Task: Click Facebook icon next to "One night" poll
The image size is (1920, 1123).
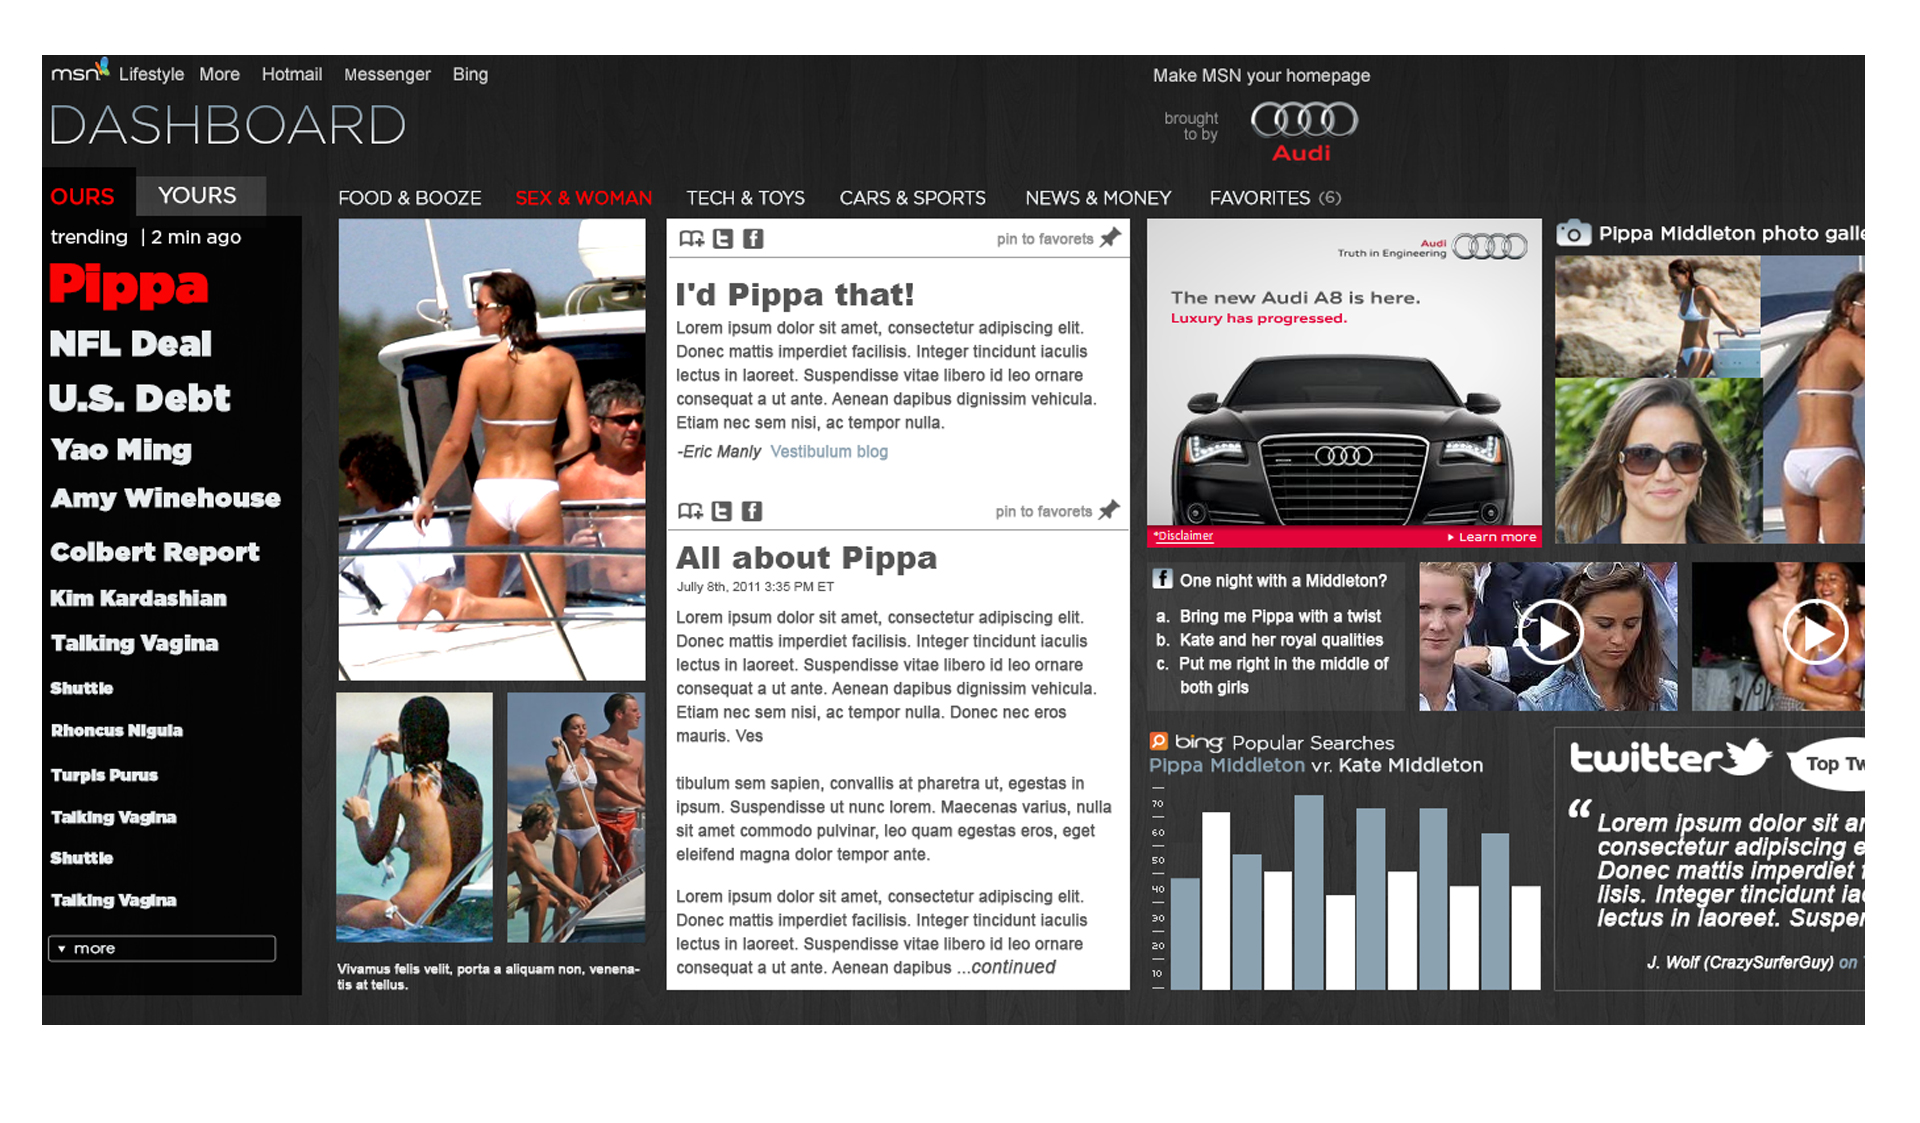Action: pyautogui.click(x=1162, y=579)
